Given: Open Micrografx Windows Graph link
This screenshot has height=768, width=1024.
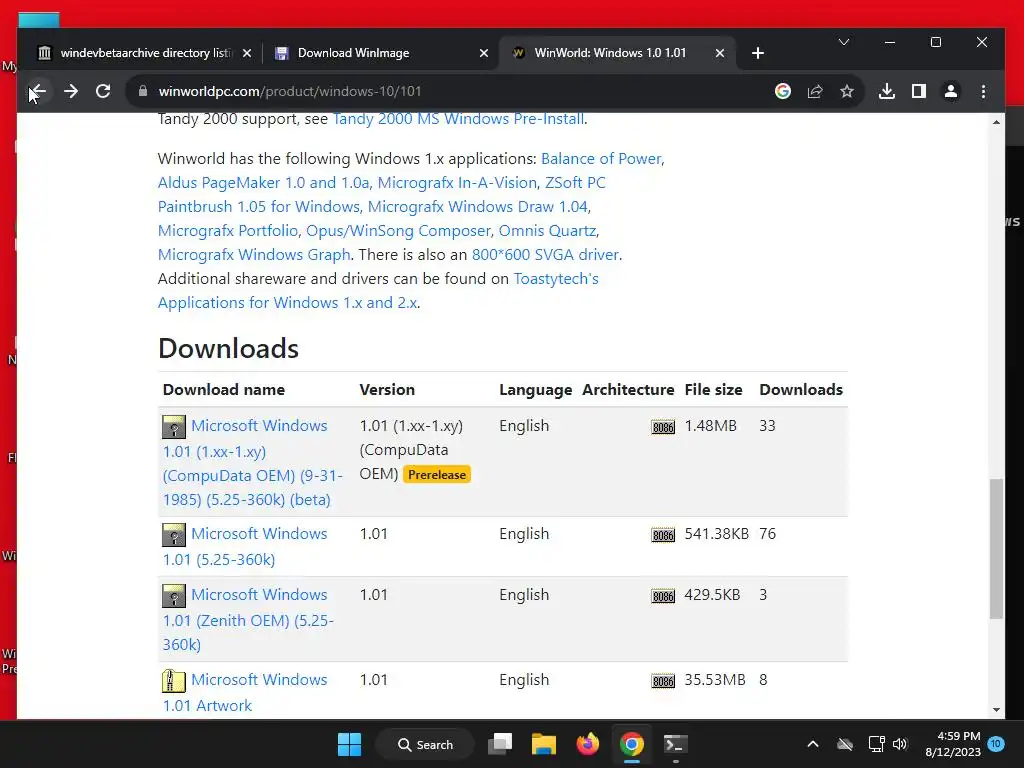Looking at the screenshot, I should tap(254, 255).
